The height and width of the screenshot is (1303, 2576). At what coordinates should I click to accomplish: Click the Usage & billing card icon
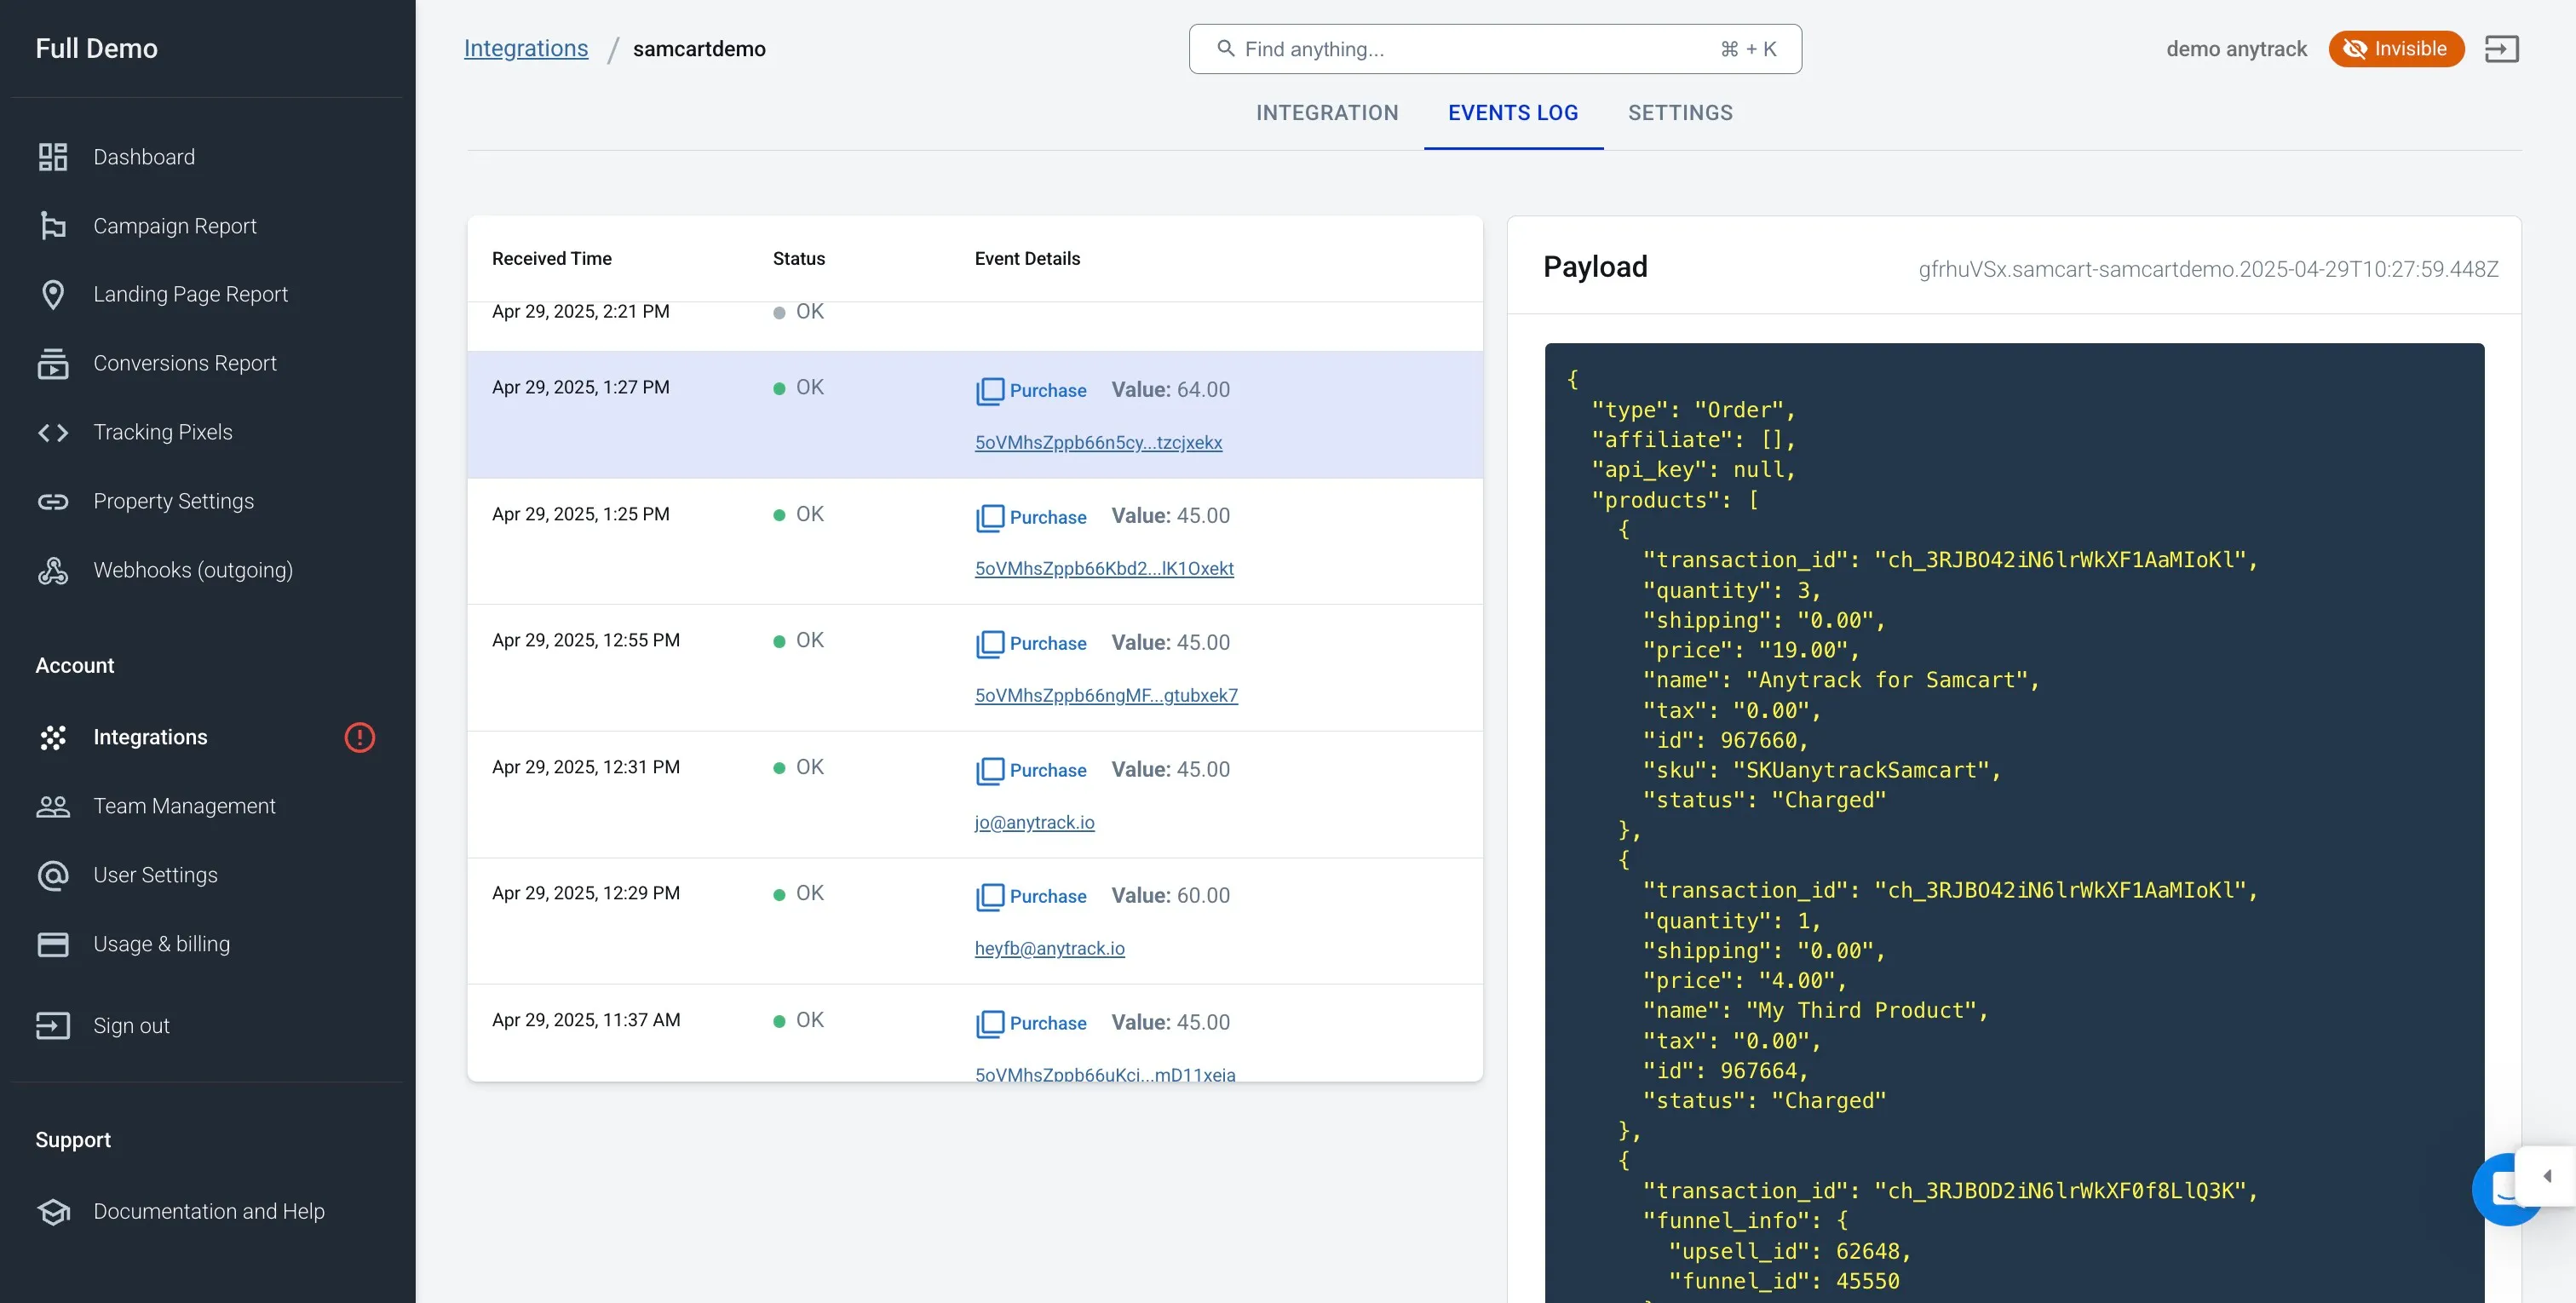(x=53, y=944)
